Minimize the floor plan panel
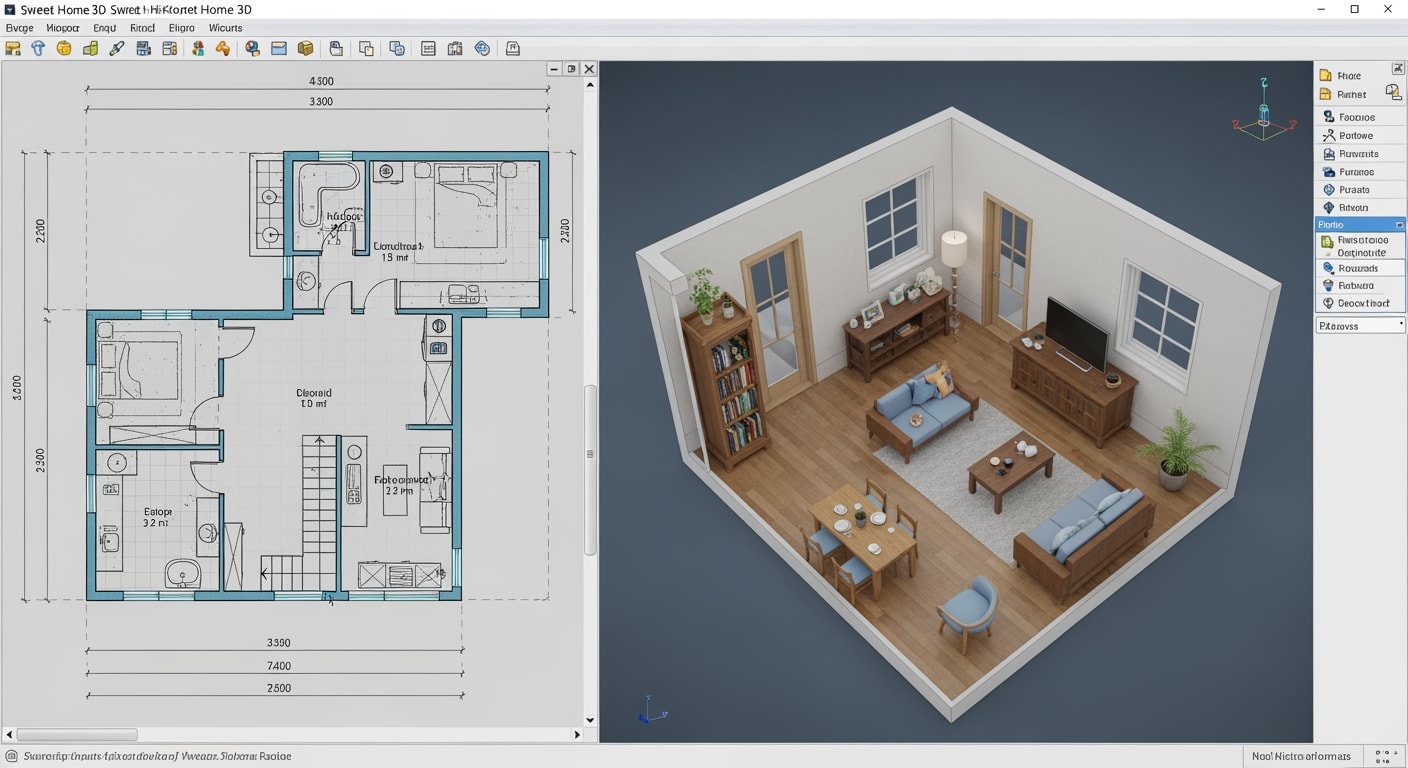Viewport: 1408px width, 768px height. click(x=555, y=69)
